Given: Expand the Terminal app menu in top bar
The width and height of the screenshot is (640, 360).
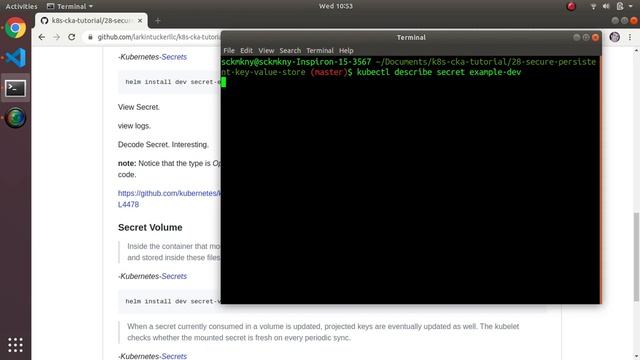Looking at the screenshot, I should (70, 6).
